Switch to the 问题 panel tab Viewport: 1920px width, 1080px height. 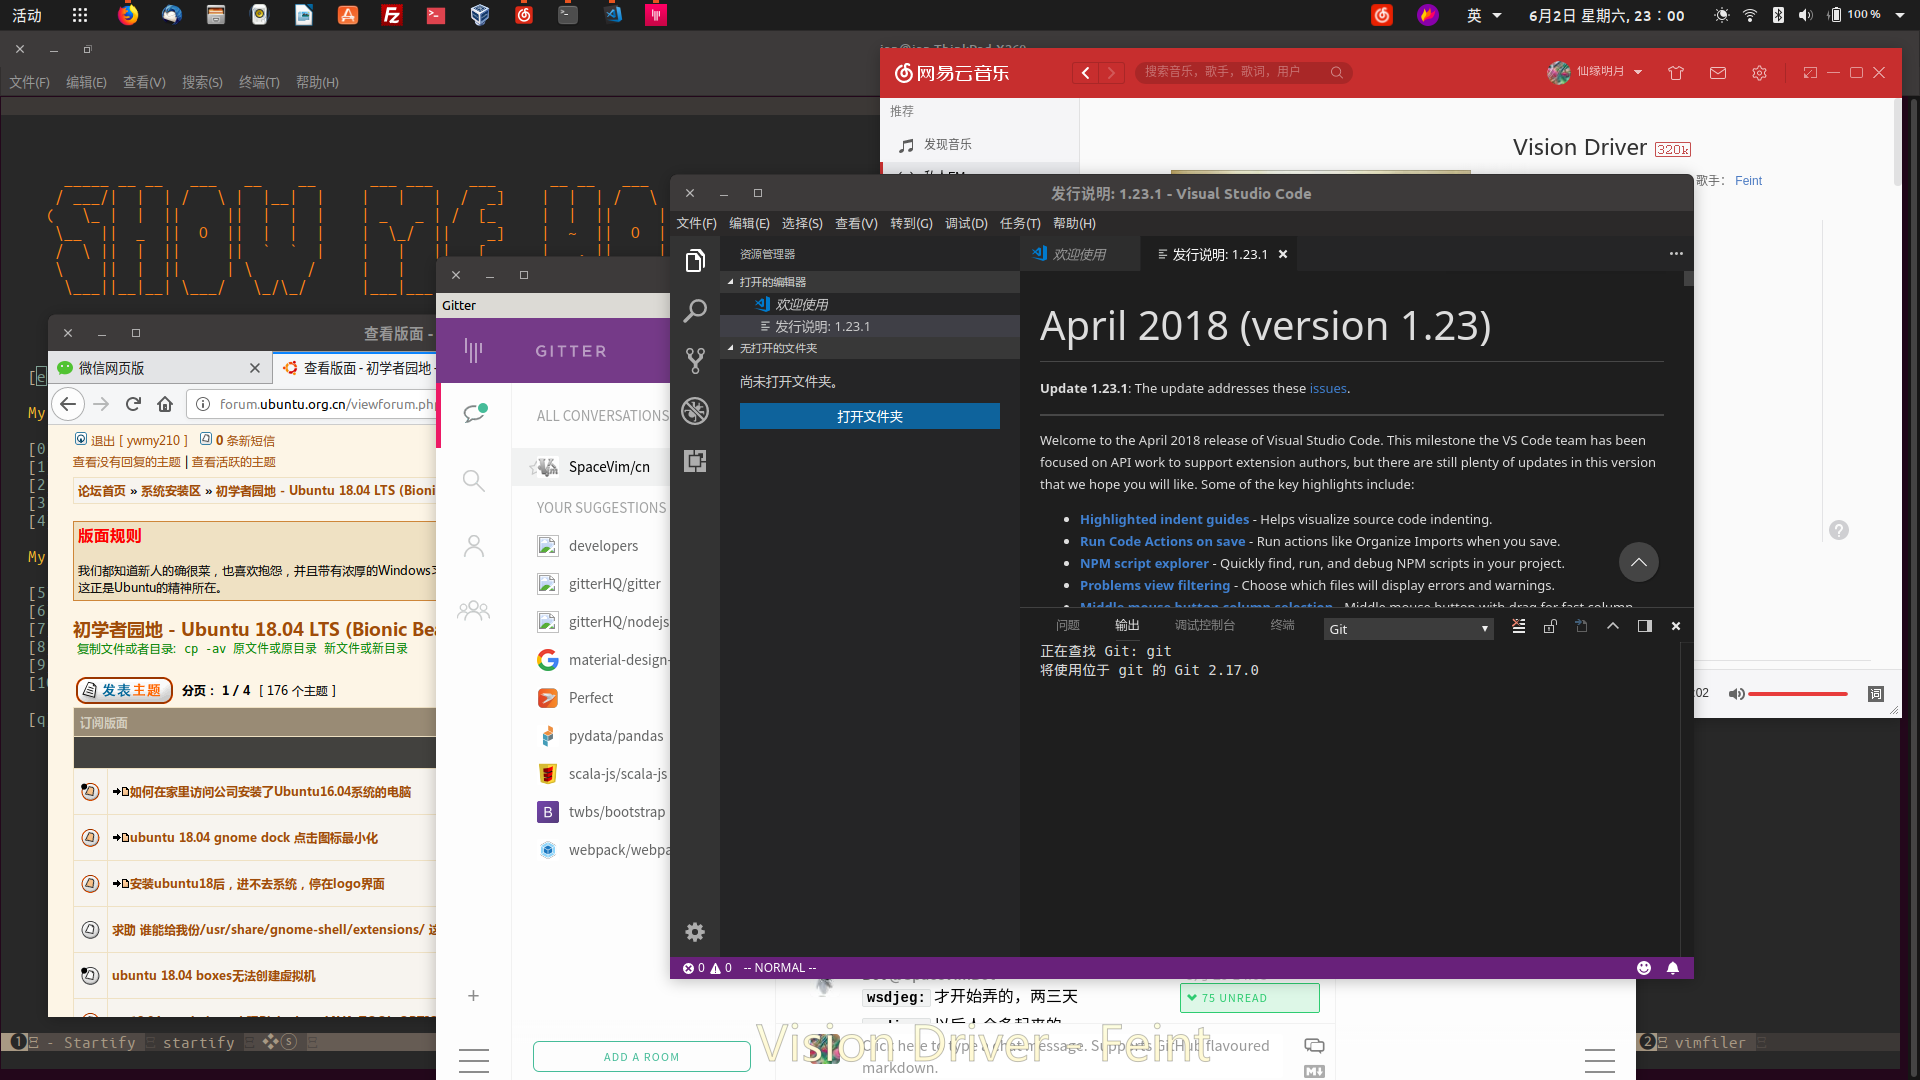[1068, 625]
